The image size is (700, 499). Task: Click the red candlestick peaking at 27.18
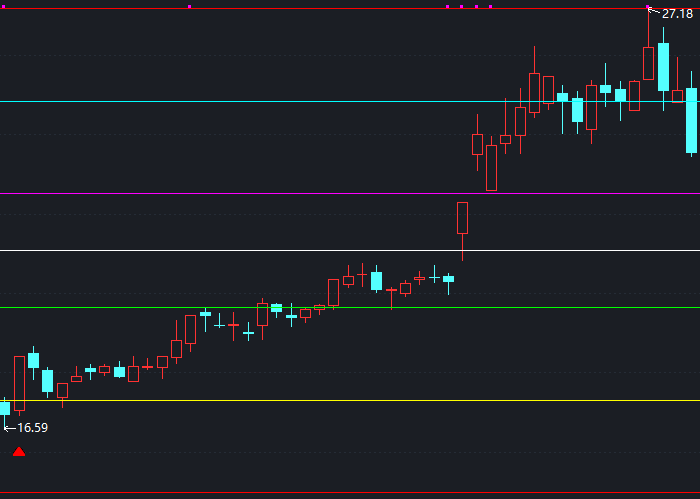click(x=648, y=63)
